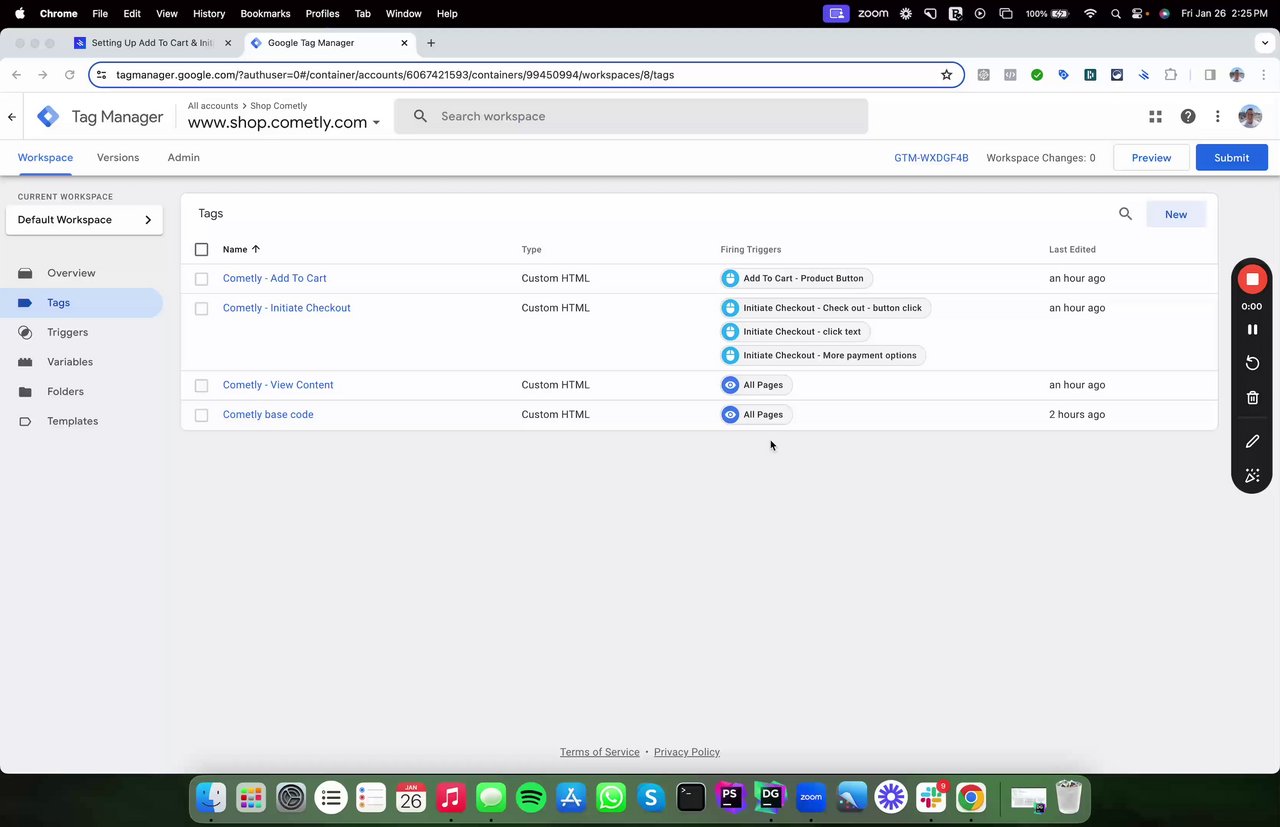Viewport: 1280px width, 827px height.
Task: Check the box for Cometly base code
Action: point(201,415)
